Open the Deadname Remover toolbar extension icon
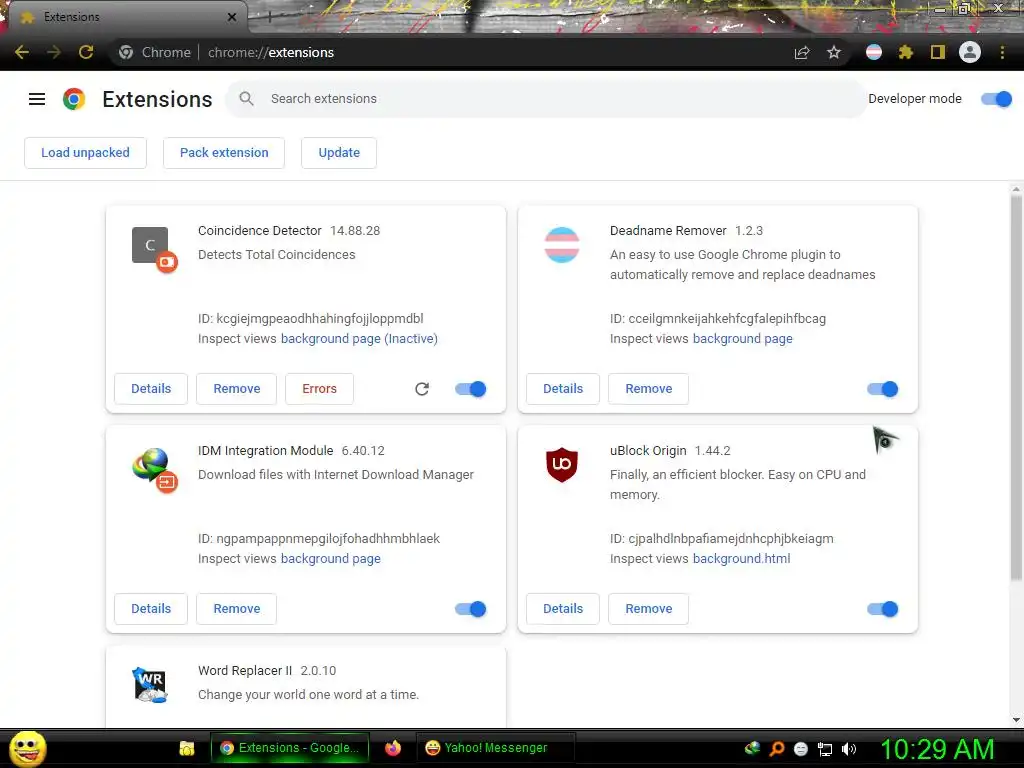Viewport: 1024px width, 768px height. click(874, 52)
